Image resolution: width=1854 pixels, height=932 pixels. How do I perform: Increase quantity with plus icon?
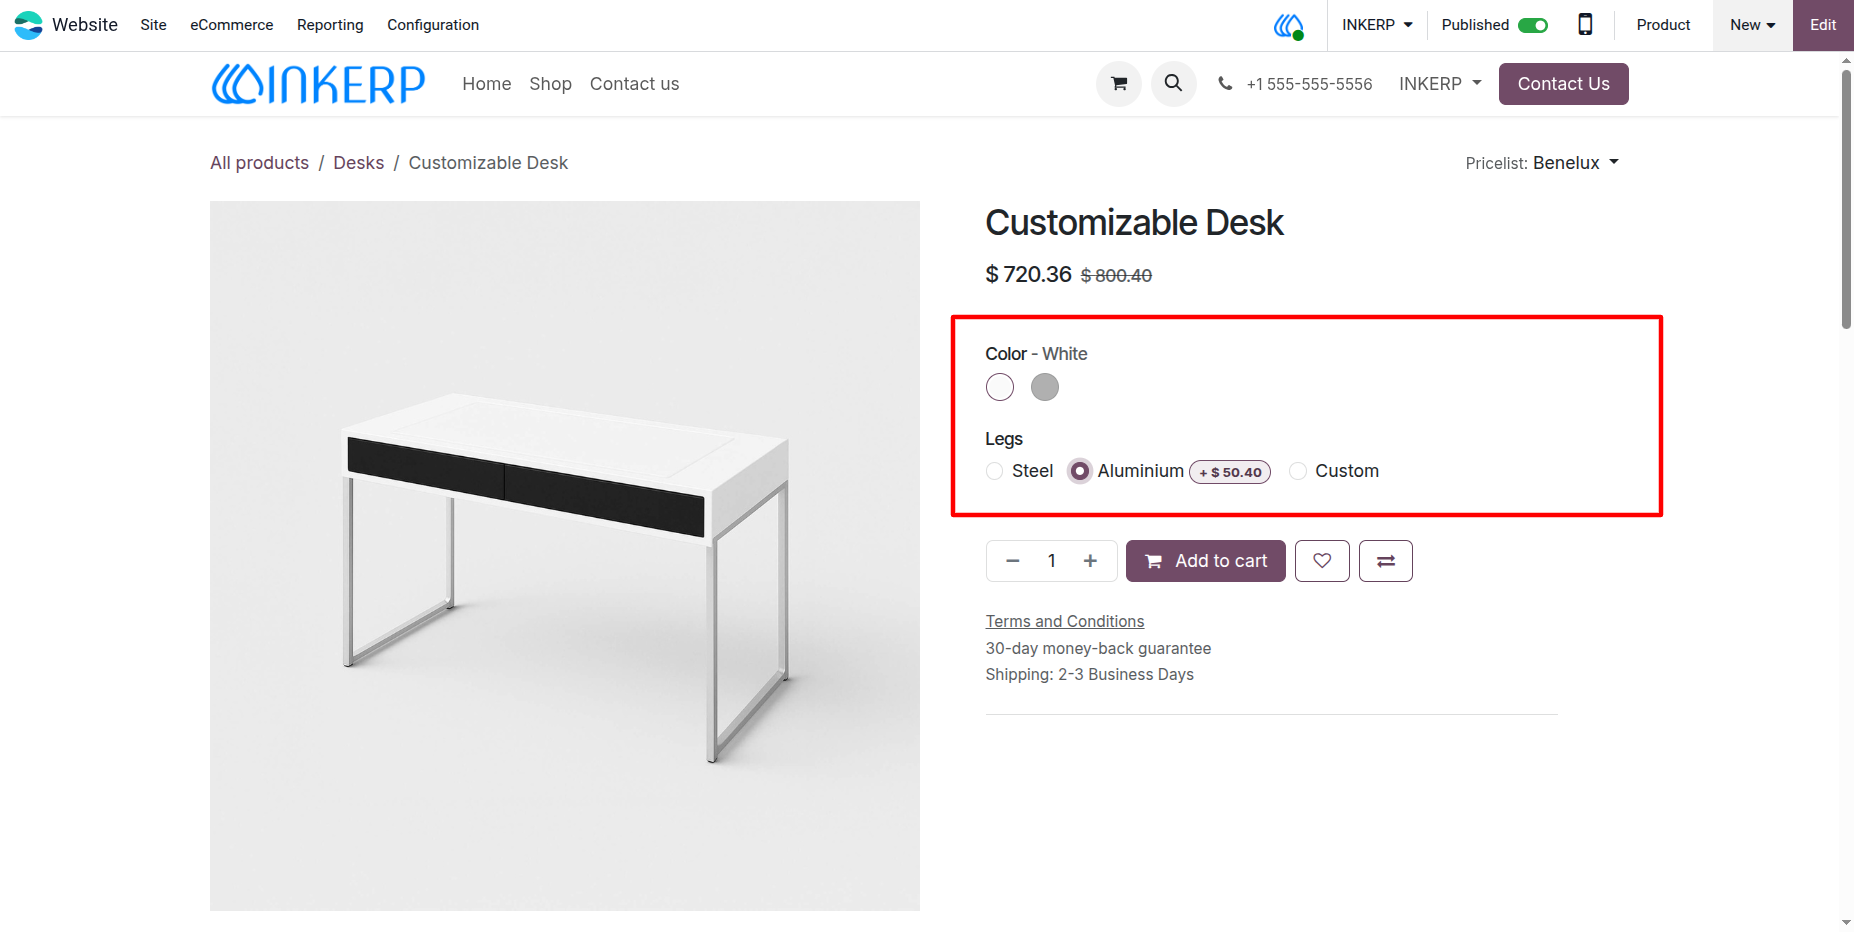[1090, 561]
